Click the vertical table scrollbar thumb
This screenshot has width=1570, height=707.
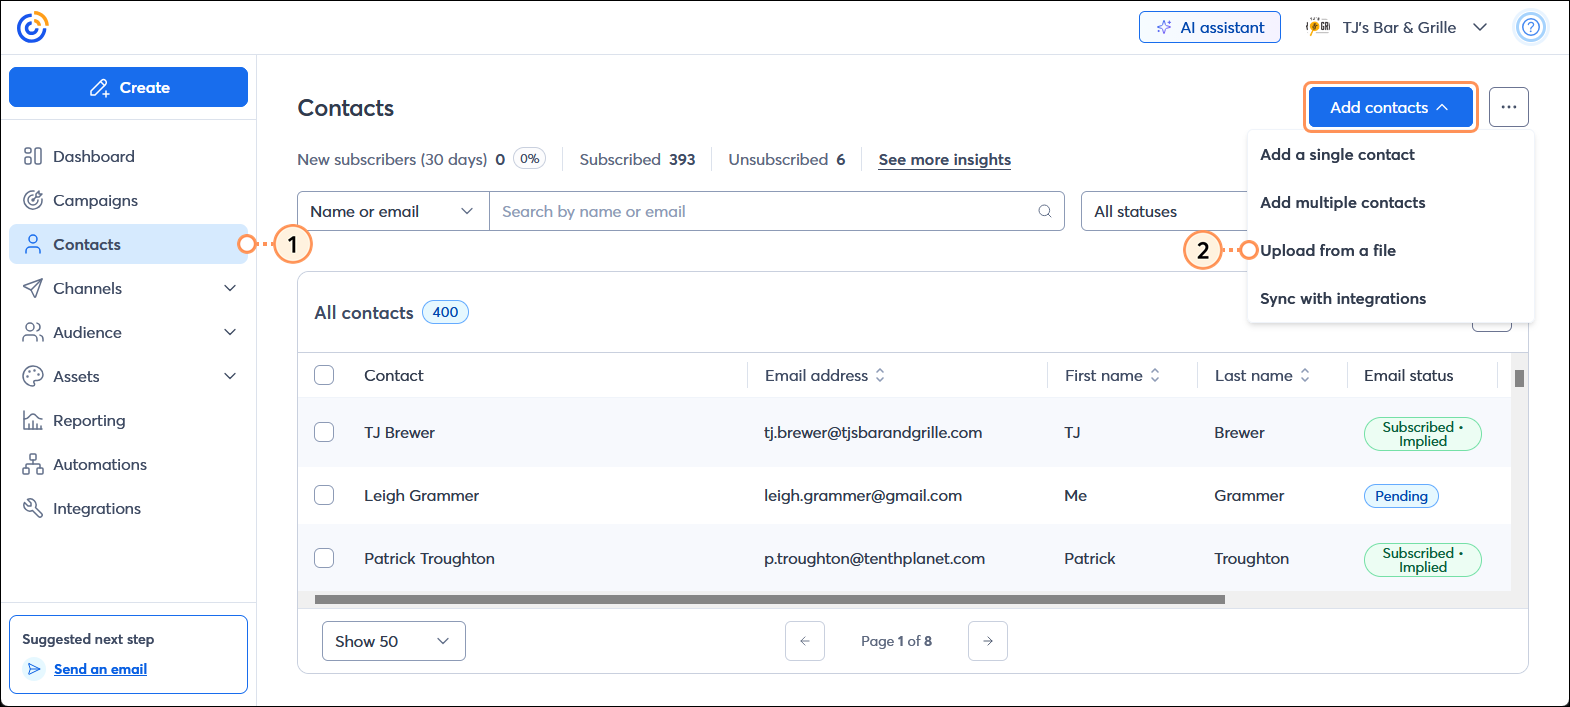click(1519, 378)
